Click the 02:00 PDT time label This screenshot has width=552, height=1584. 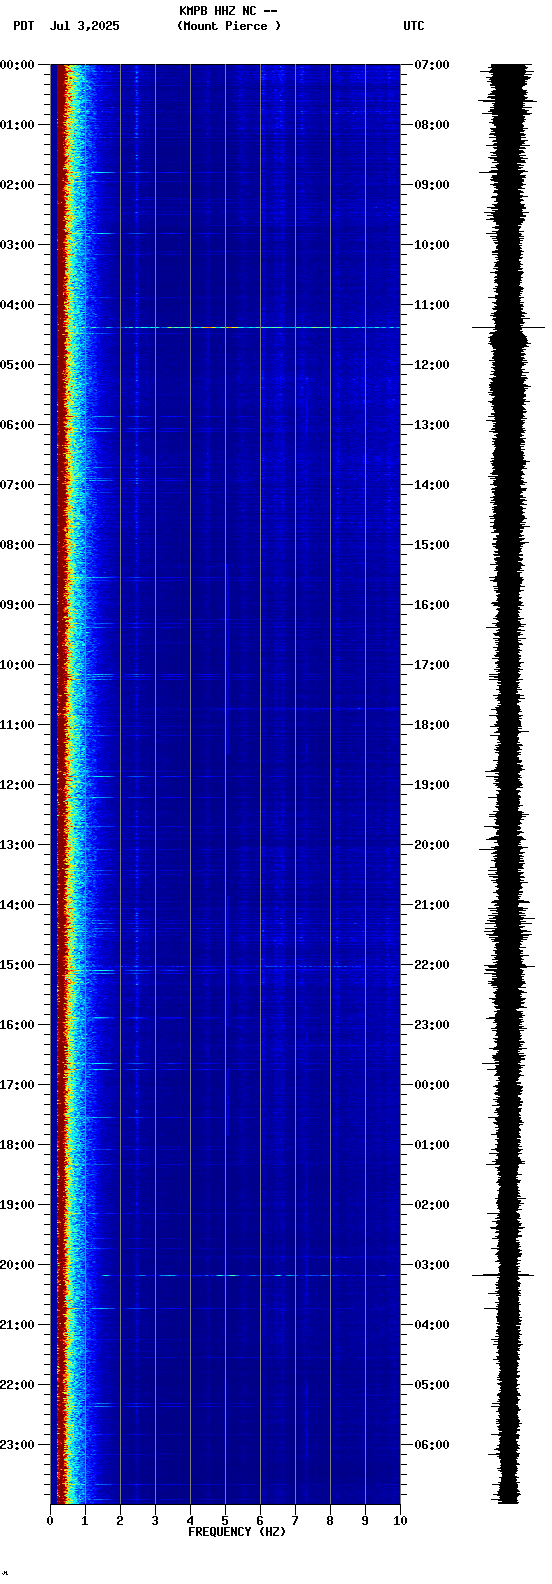18,185
